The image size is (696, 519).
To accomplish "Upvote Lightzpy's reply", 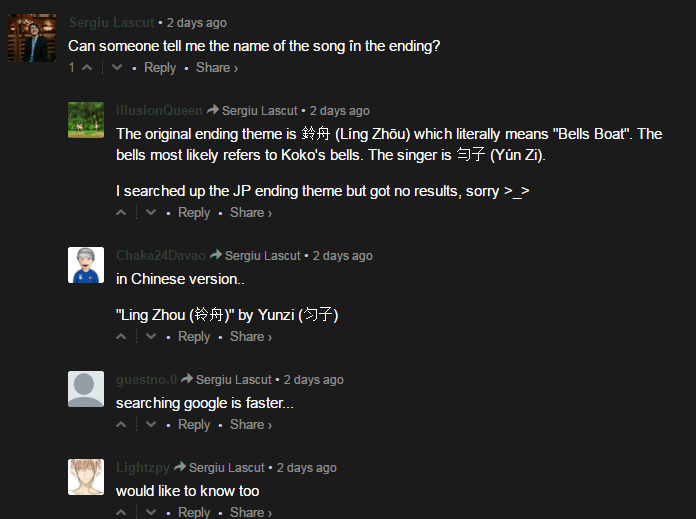I will 121,512.
